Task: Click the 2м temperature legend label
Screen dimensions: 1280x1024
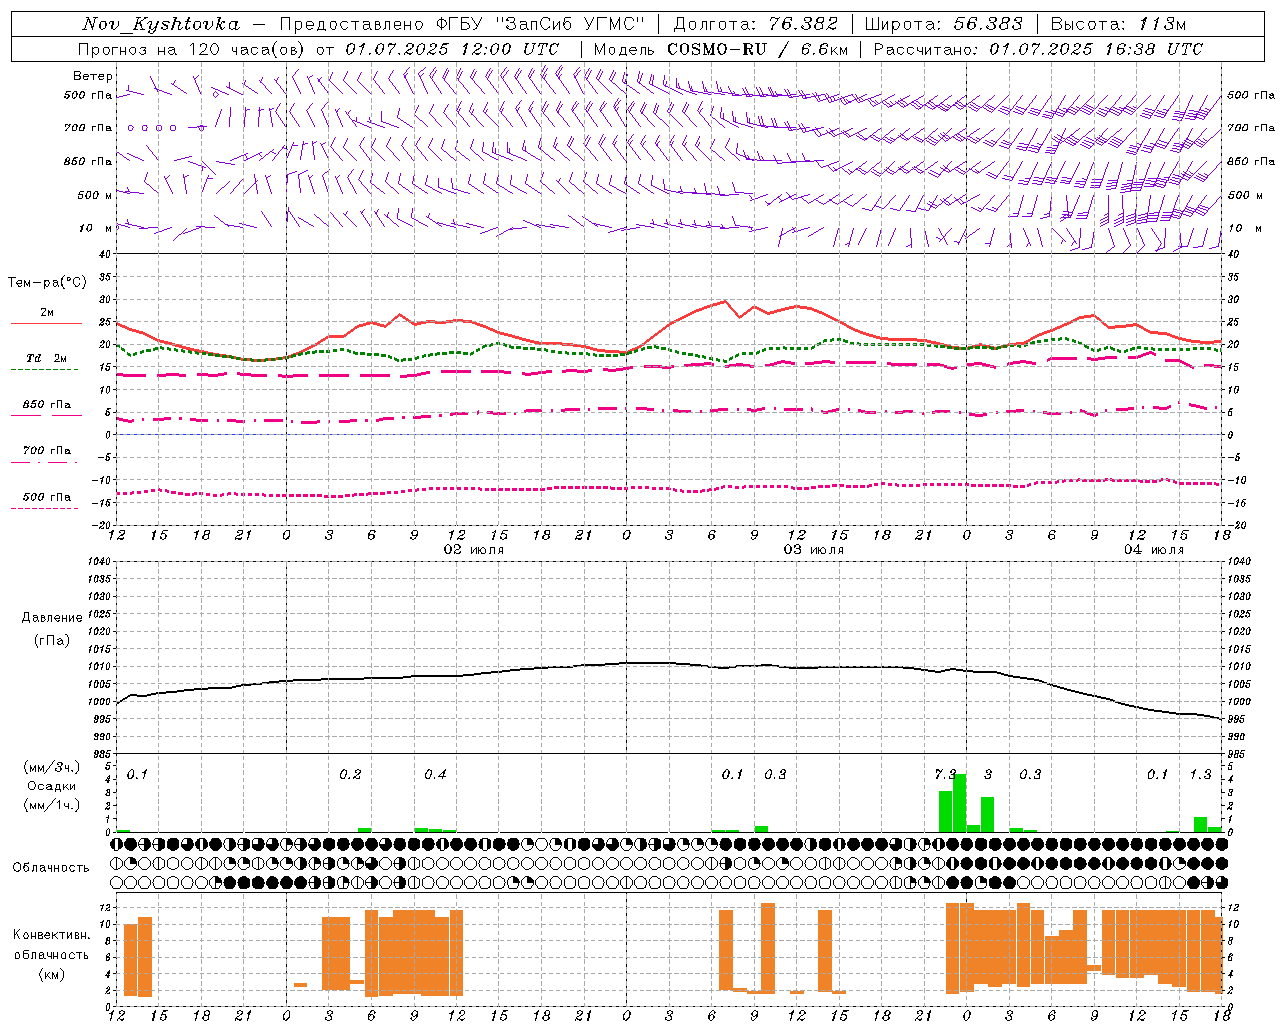Action: coord(47,313)
